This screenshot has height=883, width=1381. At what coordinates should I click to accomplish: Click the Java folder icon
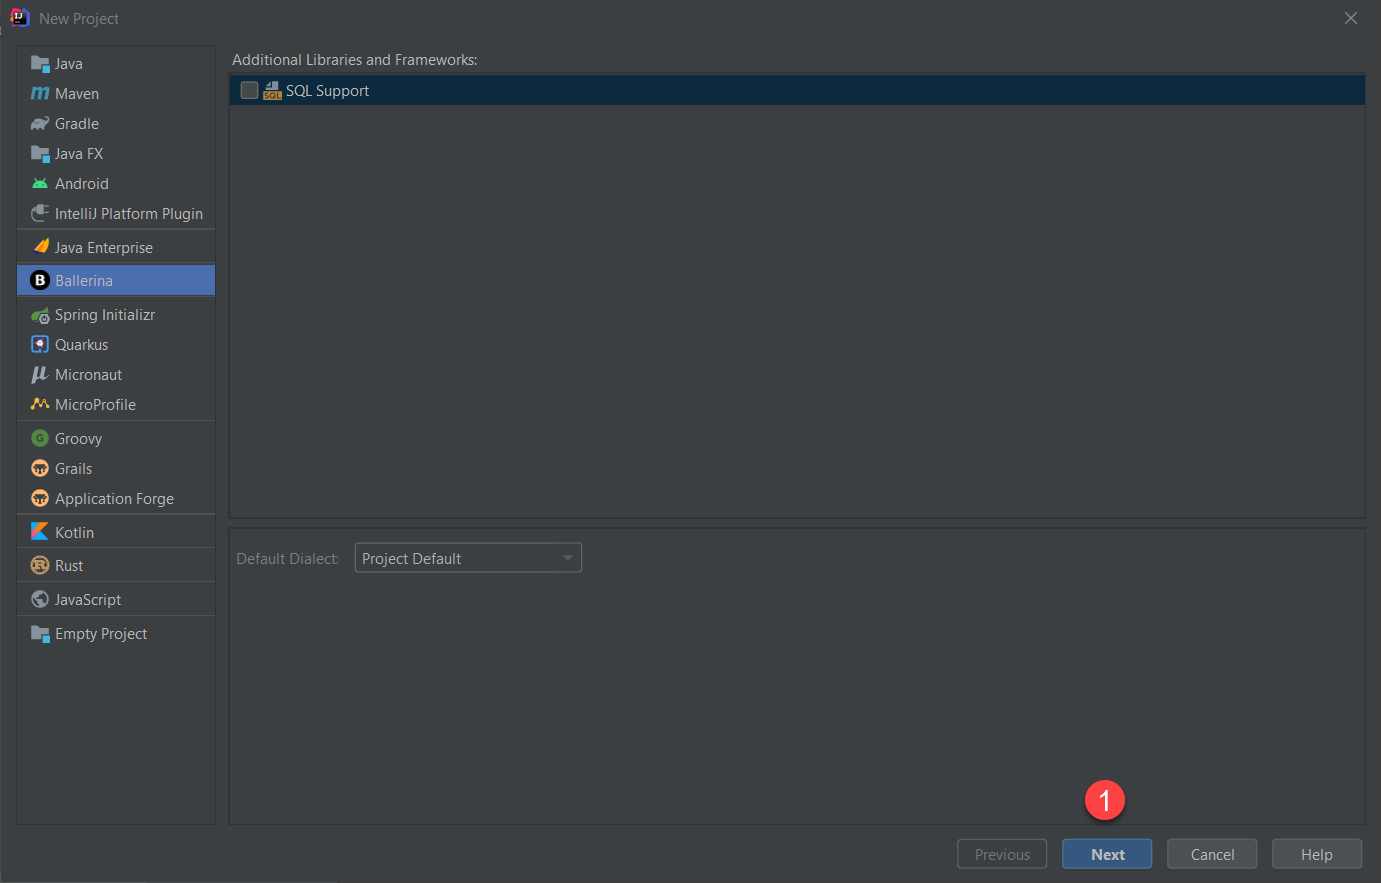(40, 64)
